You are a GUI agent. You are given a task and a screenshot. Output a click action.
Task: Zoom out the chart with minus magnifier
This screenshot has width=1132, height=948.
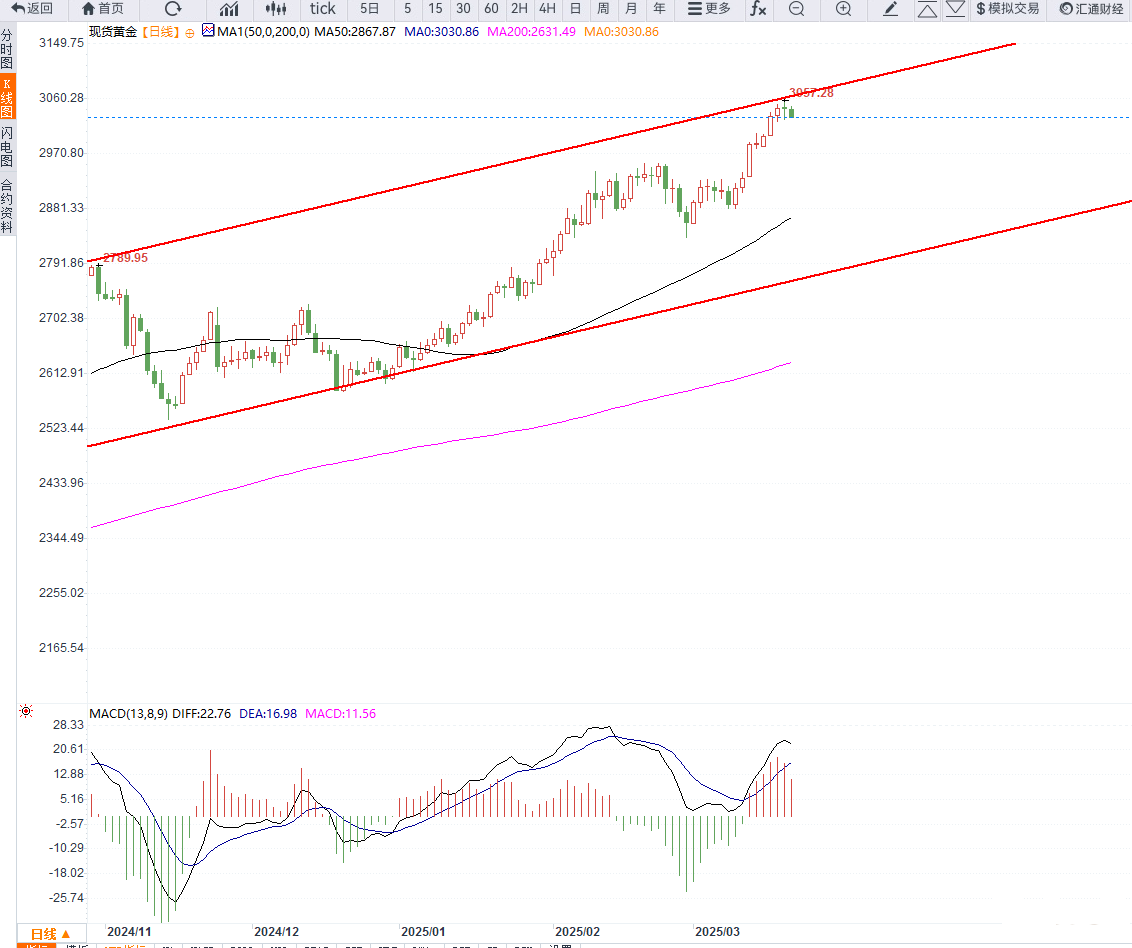coord(796,9)
